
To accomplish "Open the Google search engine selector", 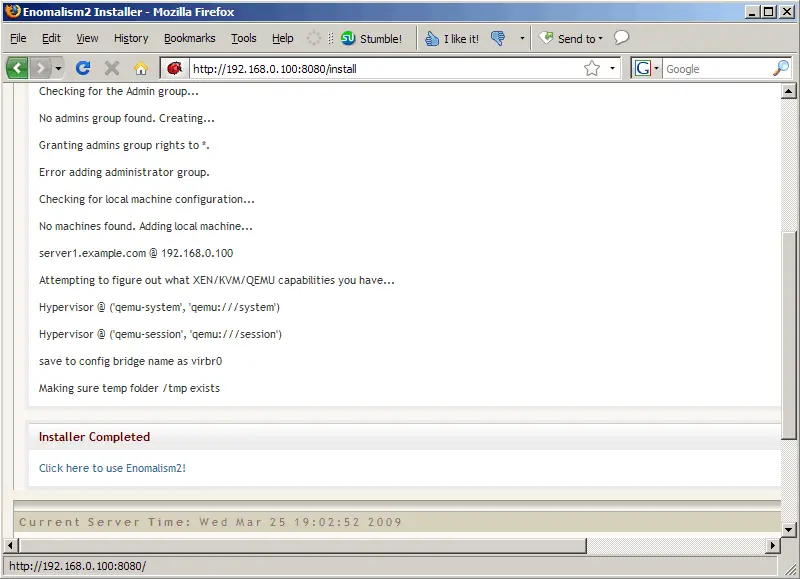I will (x=646, y=68).
